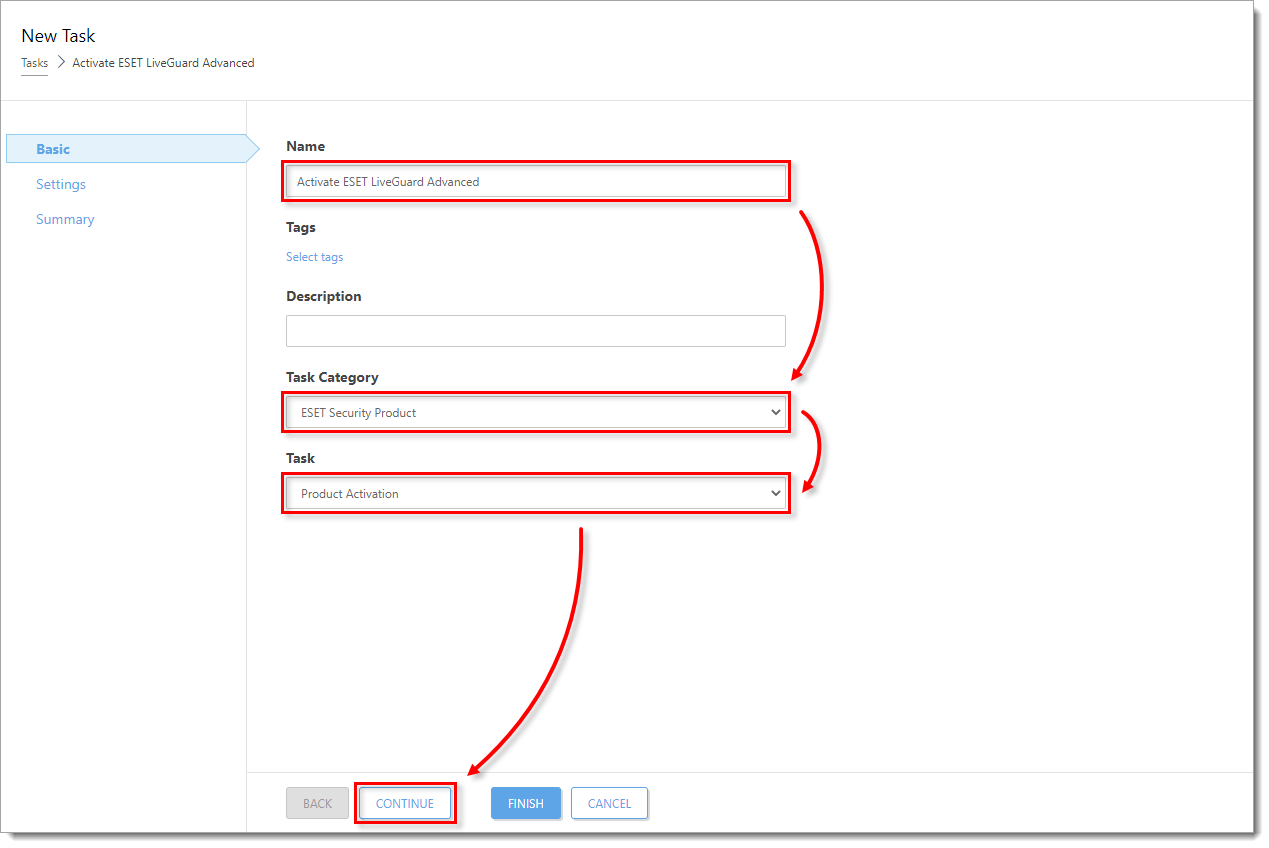Expand the Task dropdown showing Product Activation

535,493
